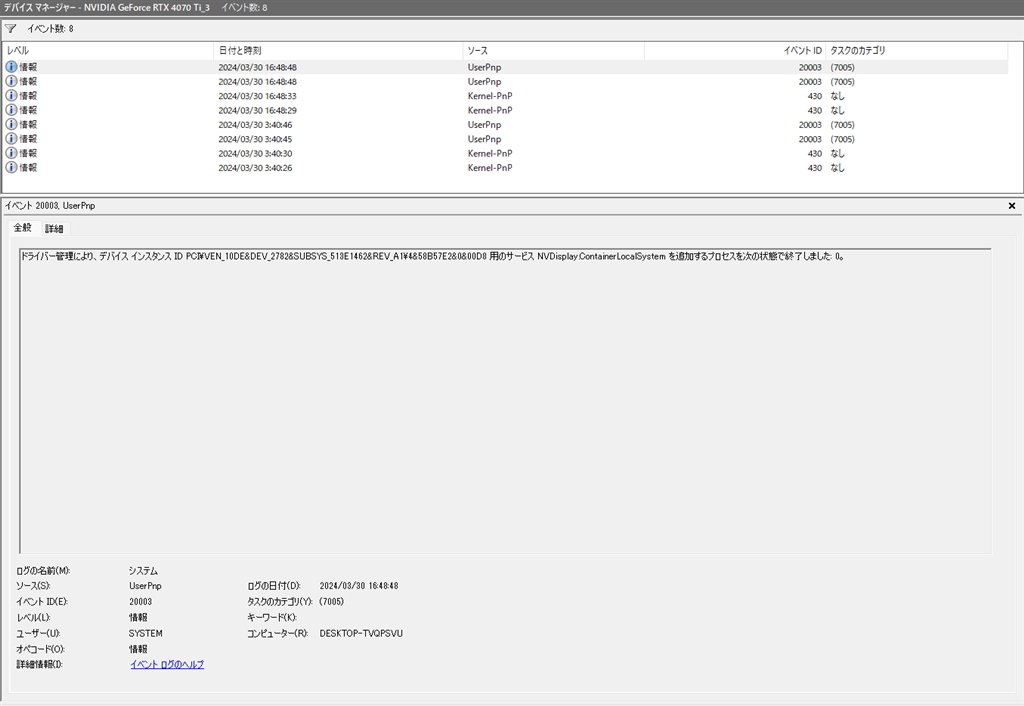
Task: Click the log date value 2024/03/30 16:48:48
Action: pyautogui.click(x=359, y=586)
